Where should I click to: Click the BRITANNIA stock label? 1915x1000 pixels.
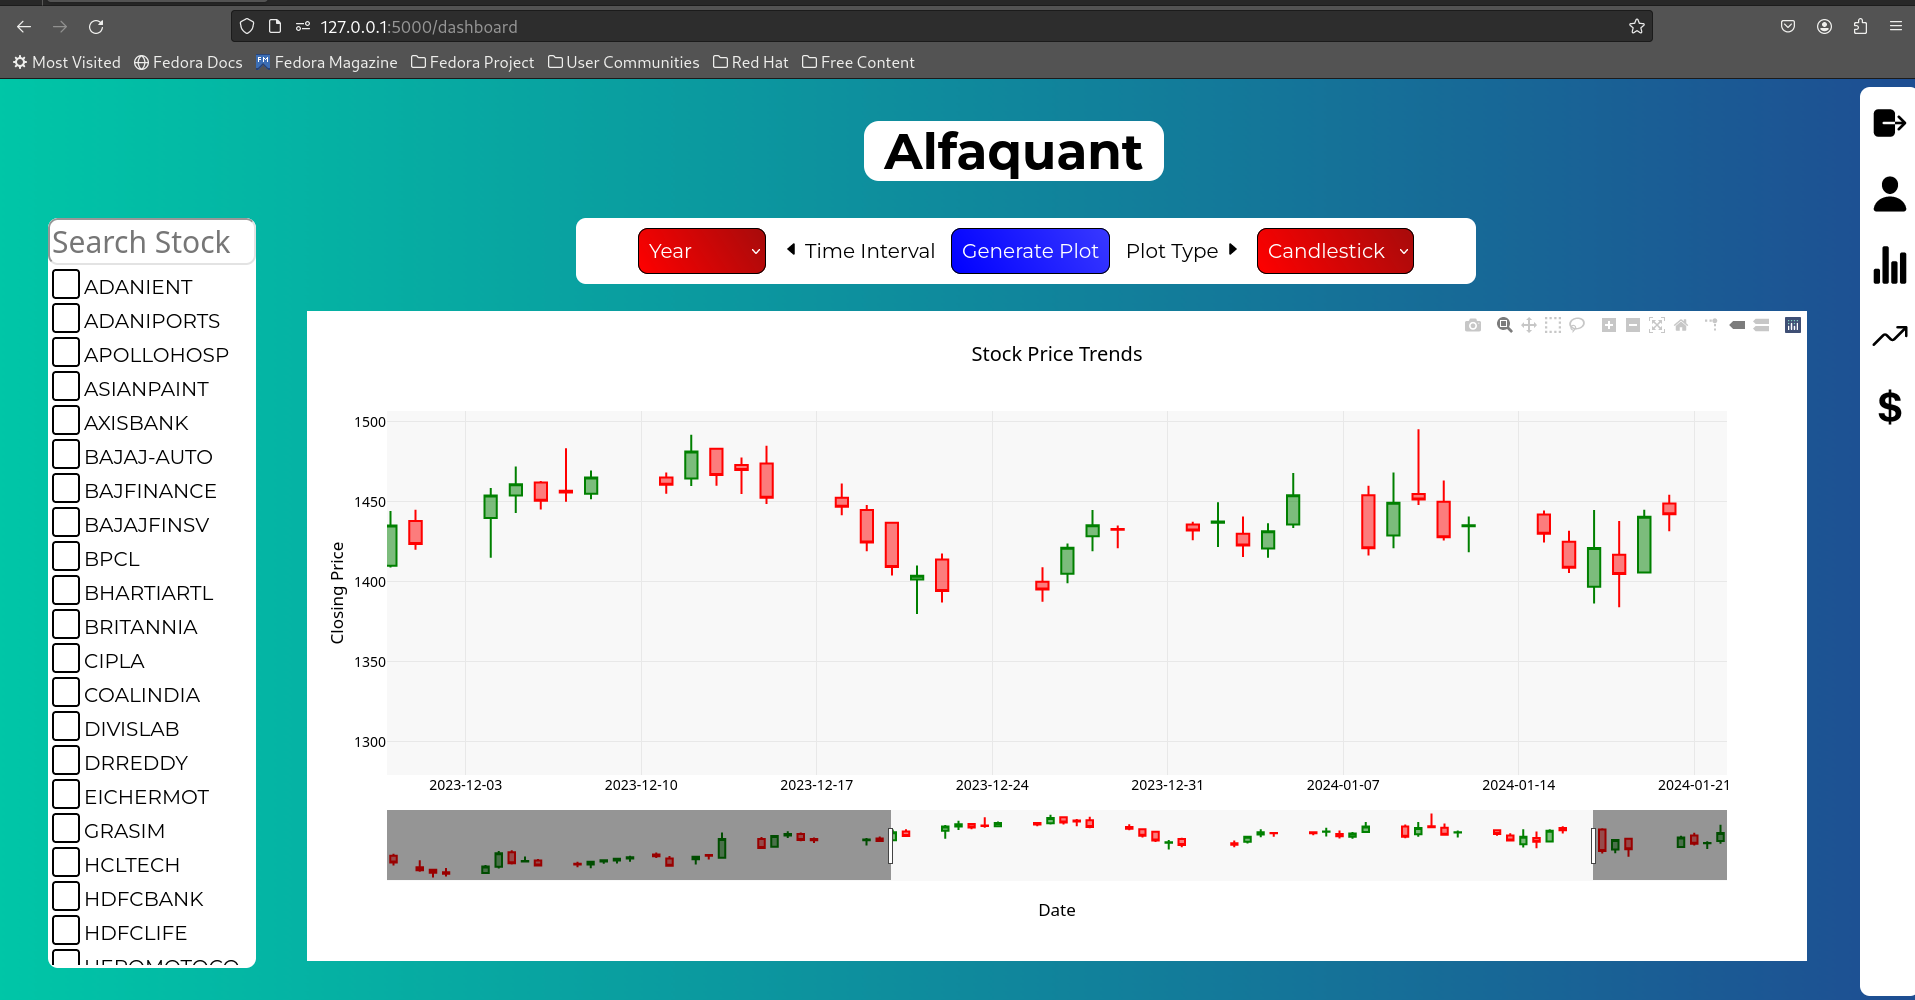pyautogui.click(x=141, y=627)
